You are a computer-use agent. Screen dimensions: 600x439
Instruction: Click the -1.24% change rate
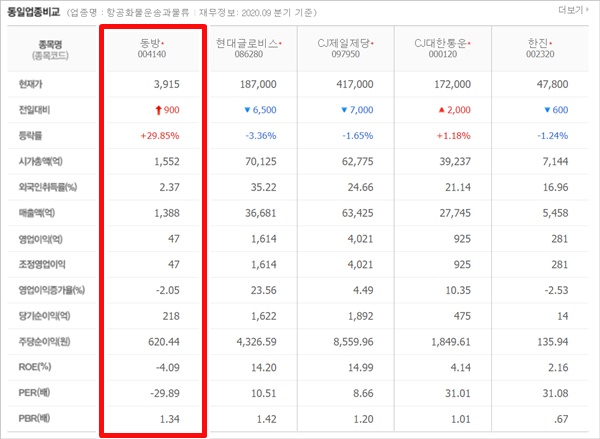tap(553, 136)
